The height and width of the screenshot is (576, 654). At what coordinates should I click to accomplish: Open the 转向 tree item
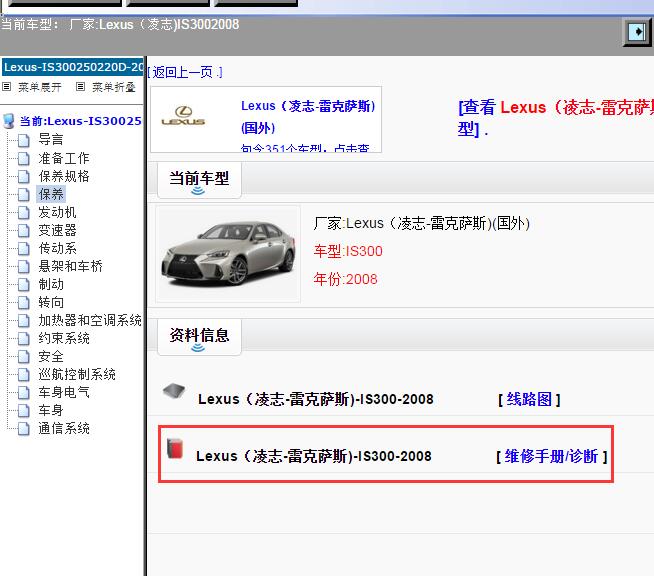[x=51, y=302]
